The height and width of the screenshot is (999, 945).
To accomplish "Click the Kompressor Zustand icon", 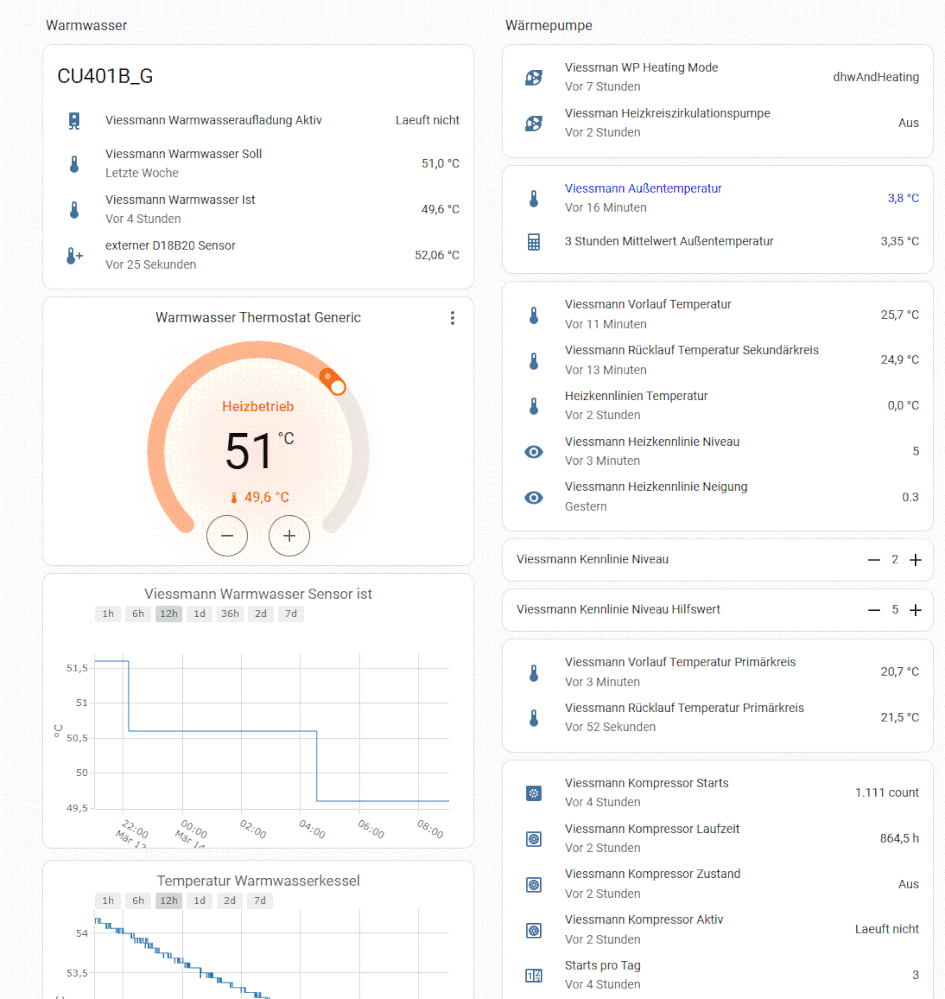I will coord(534,885).
